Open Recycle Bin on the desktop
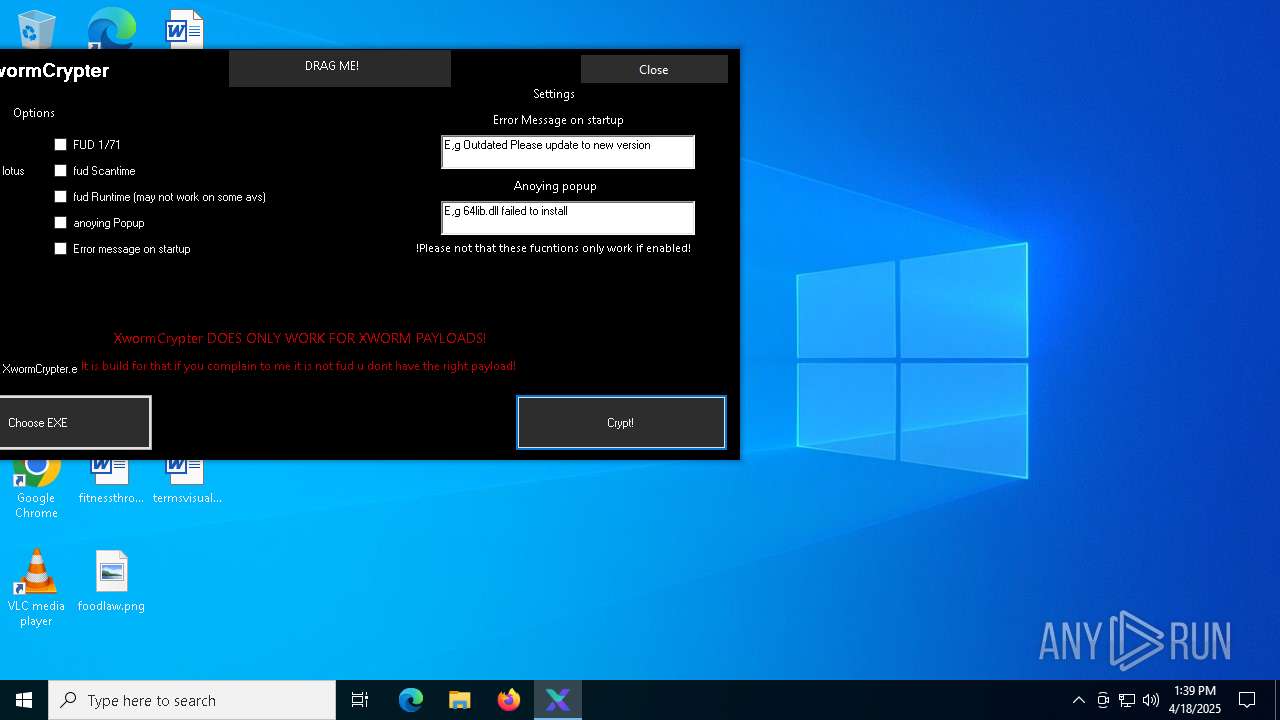Screen dimensions: 1280x720 point(37,28)
